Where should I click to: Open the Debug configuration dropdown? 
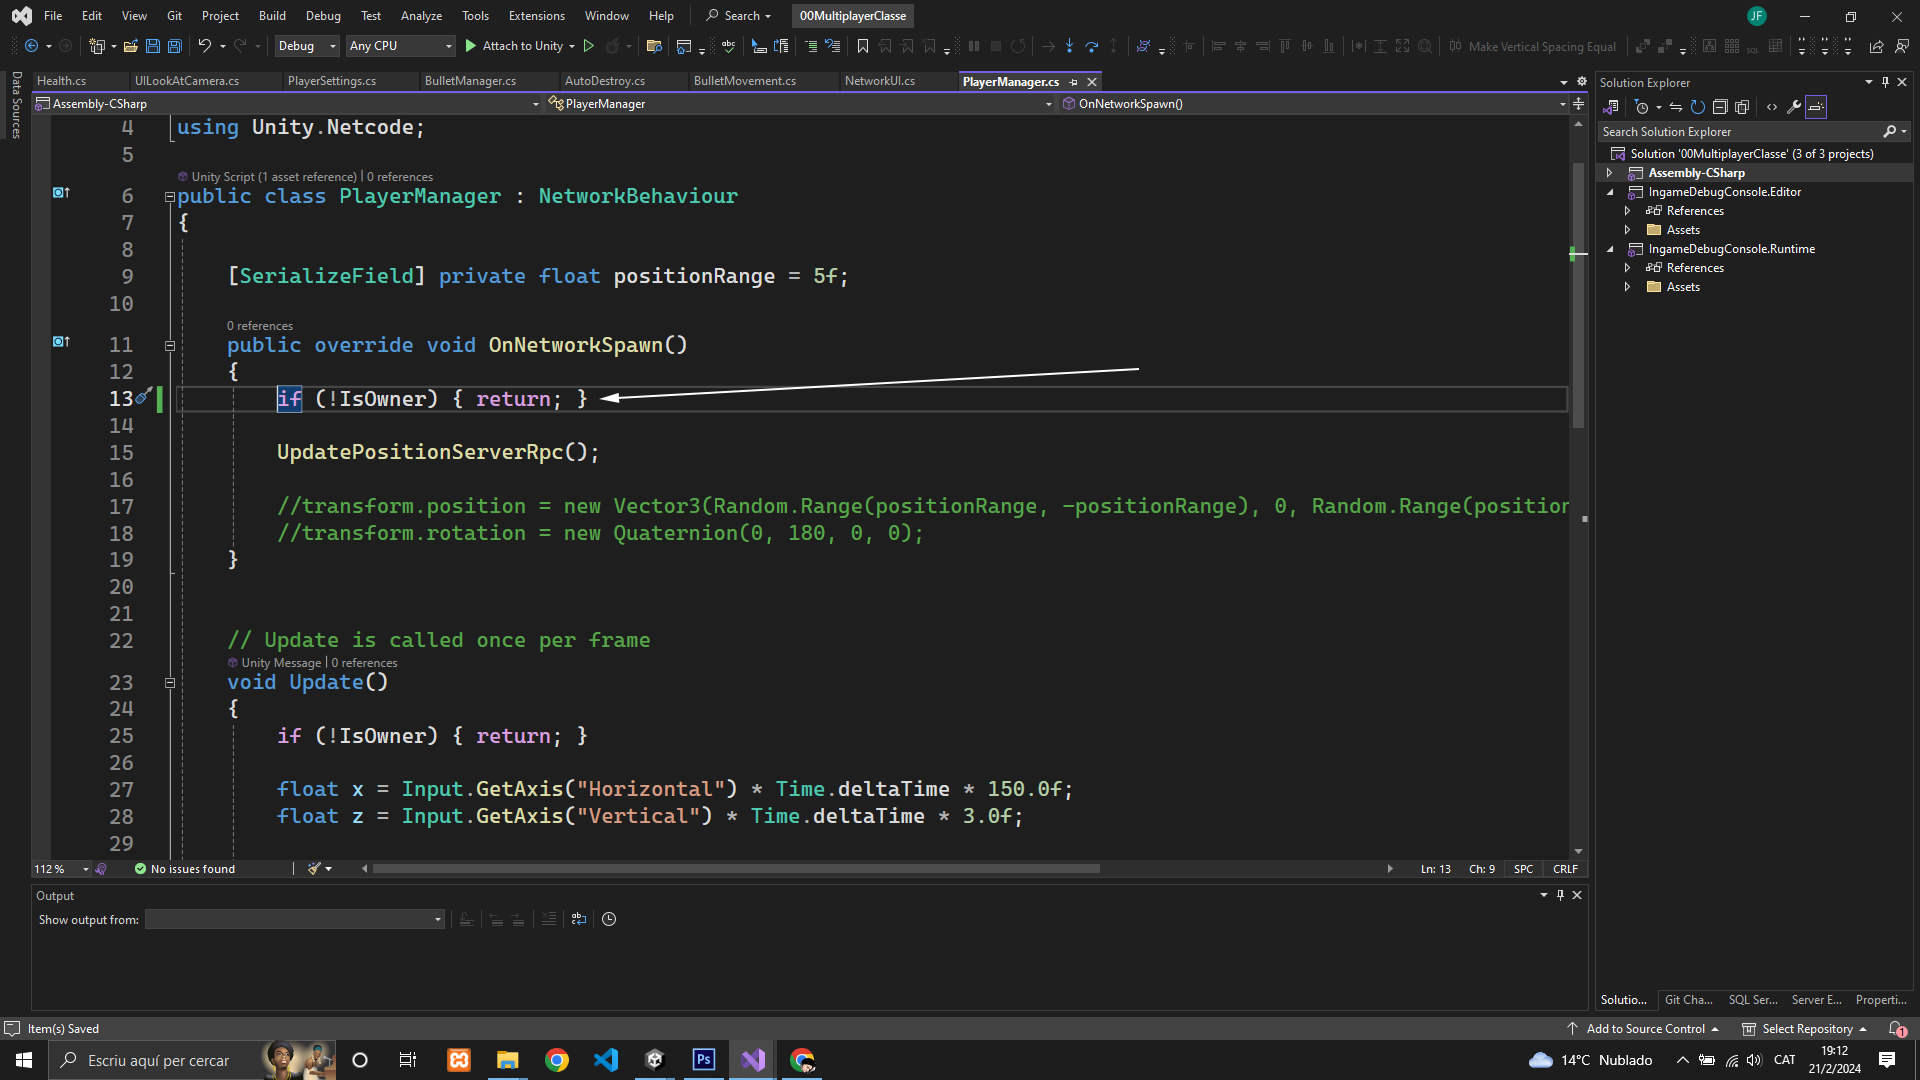click(307, 46)
